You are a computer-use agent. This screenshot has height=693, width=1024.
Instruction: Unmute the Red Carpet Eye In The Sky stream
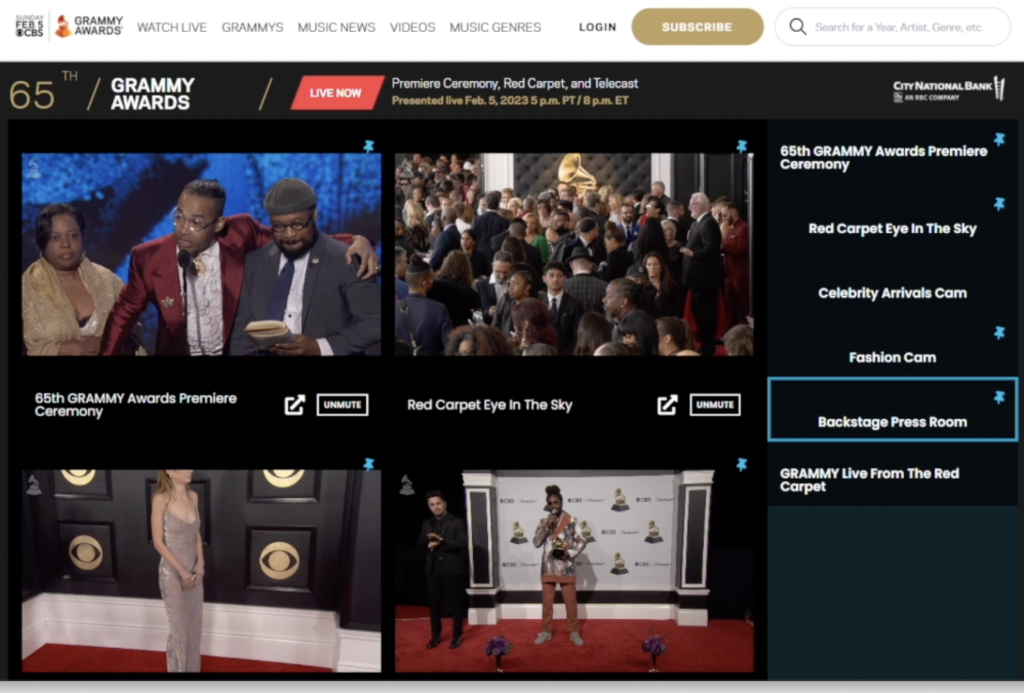[715, 405]
